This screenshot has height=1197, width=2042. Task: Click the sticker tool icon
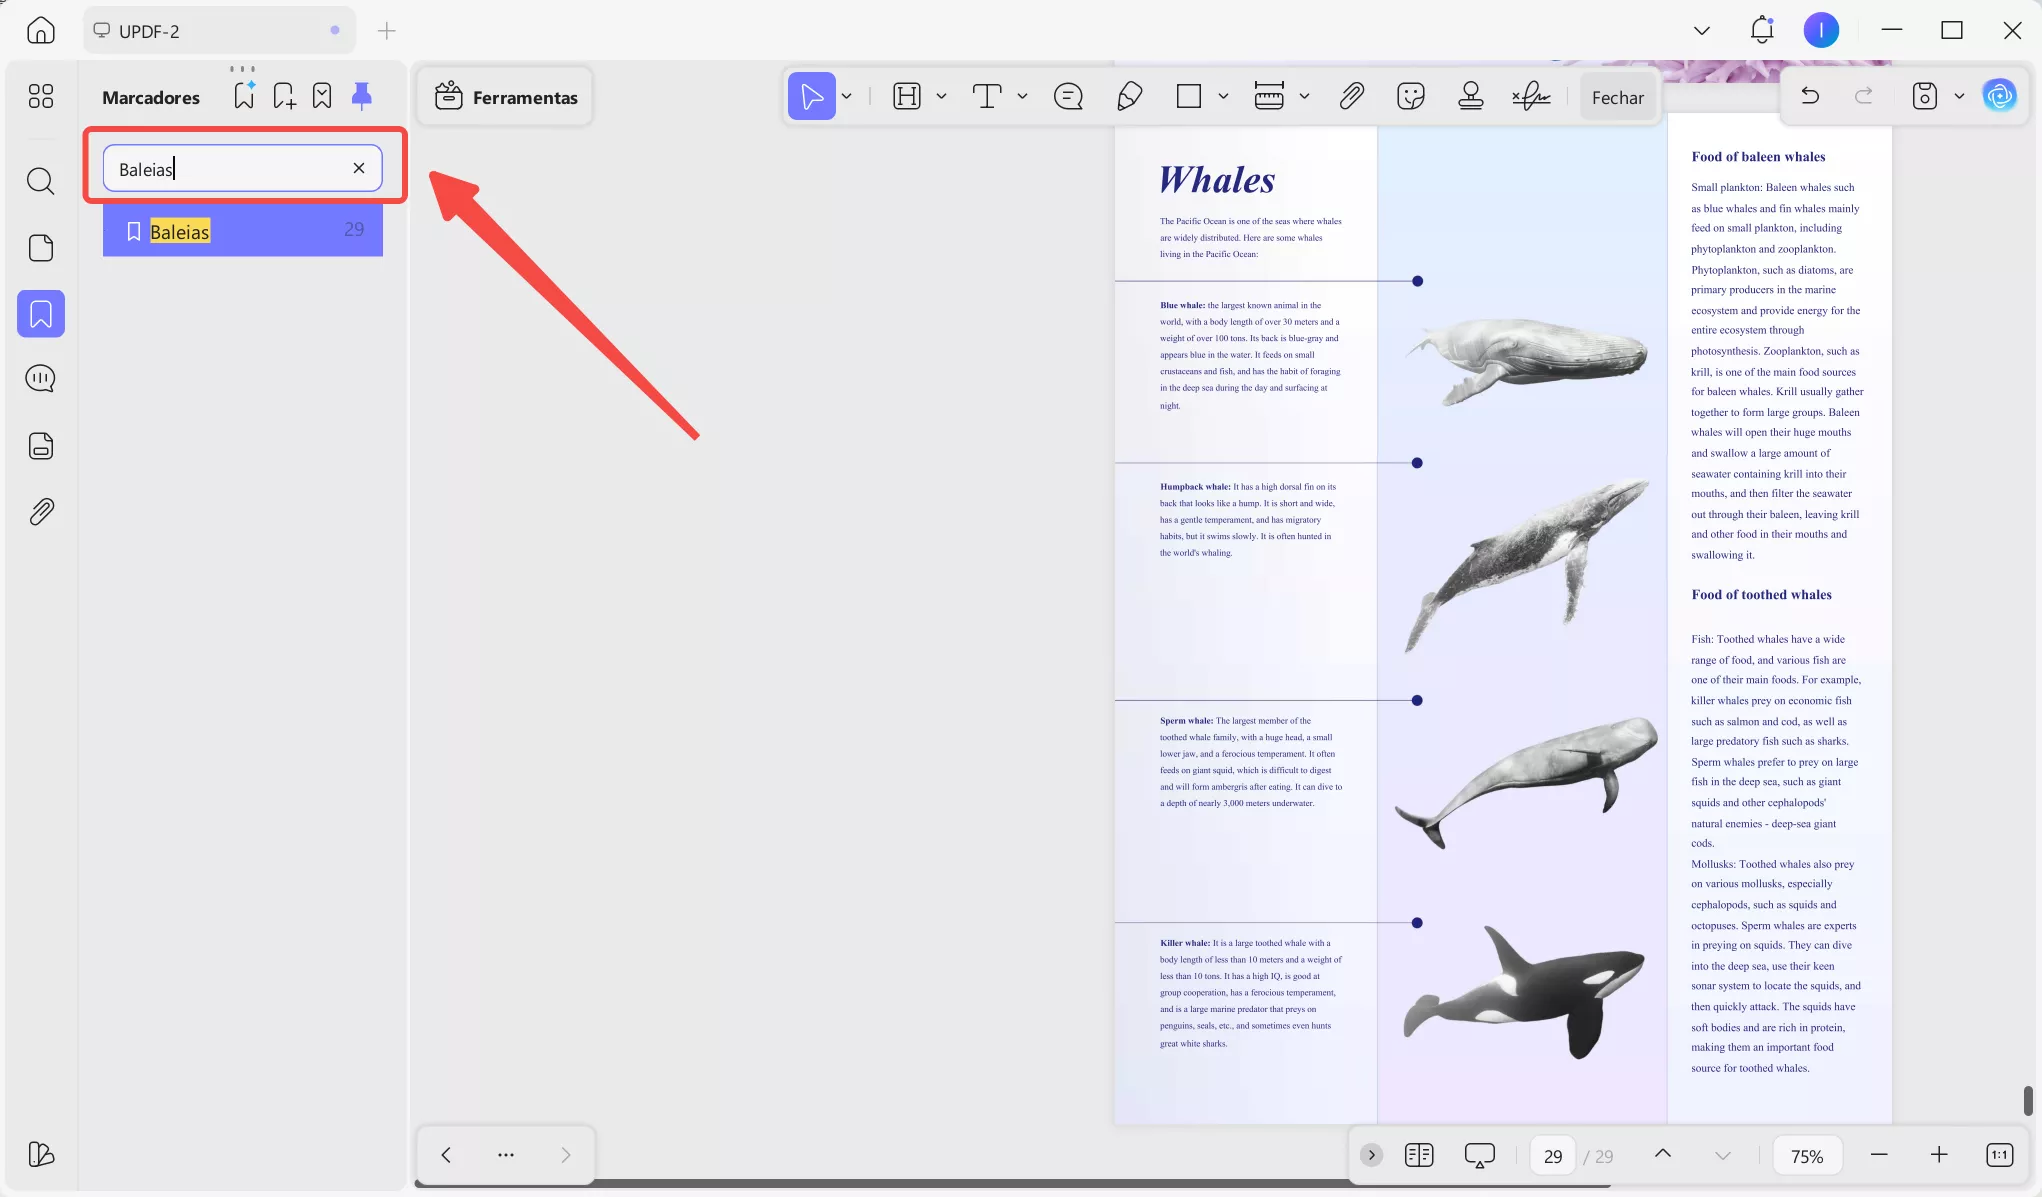[1410, 96]
